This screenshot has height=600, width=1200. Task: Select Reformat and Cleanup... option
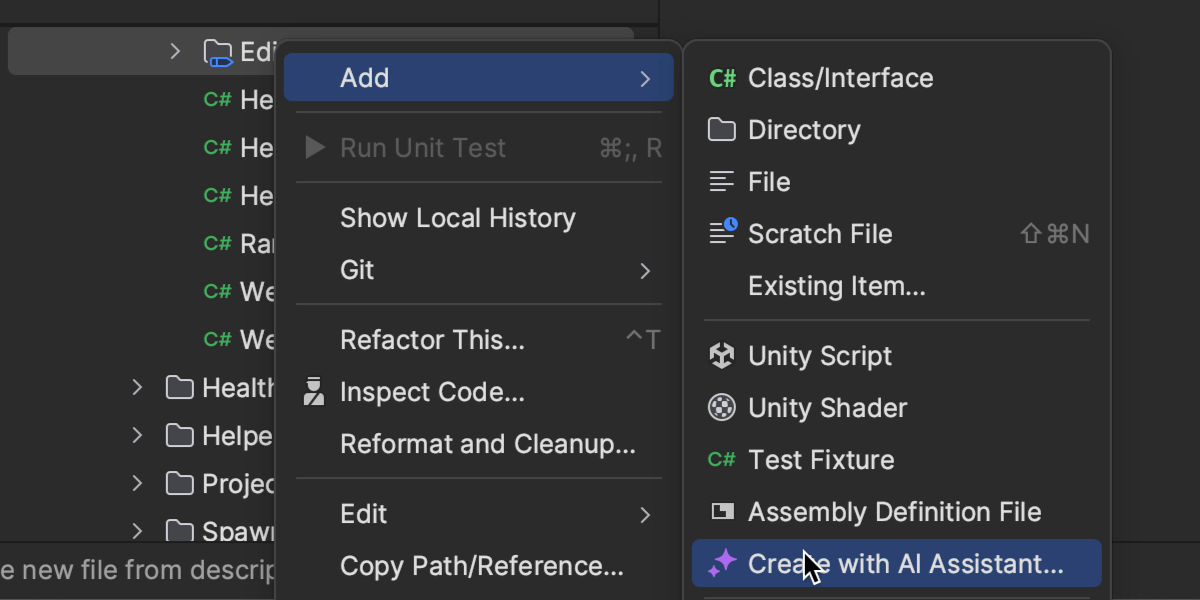point(487,444)
